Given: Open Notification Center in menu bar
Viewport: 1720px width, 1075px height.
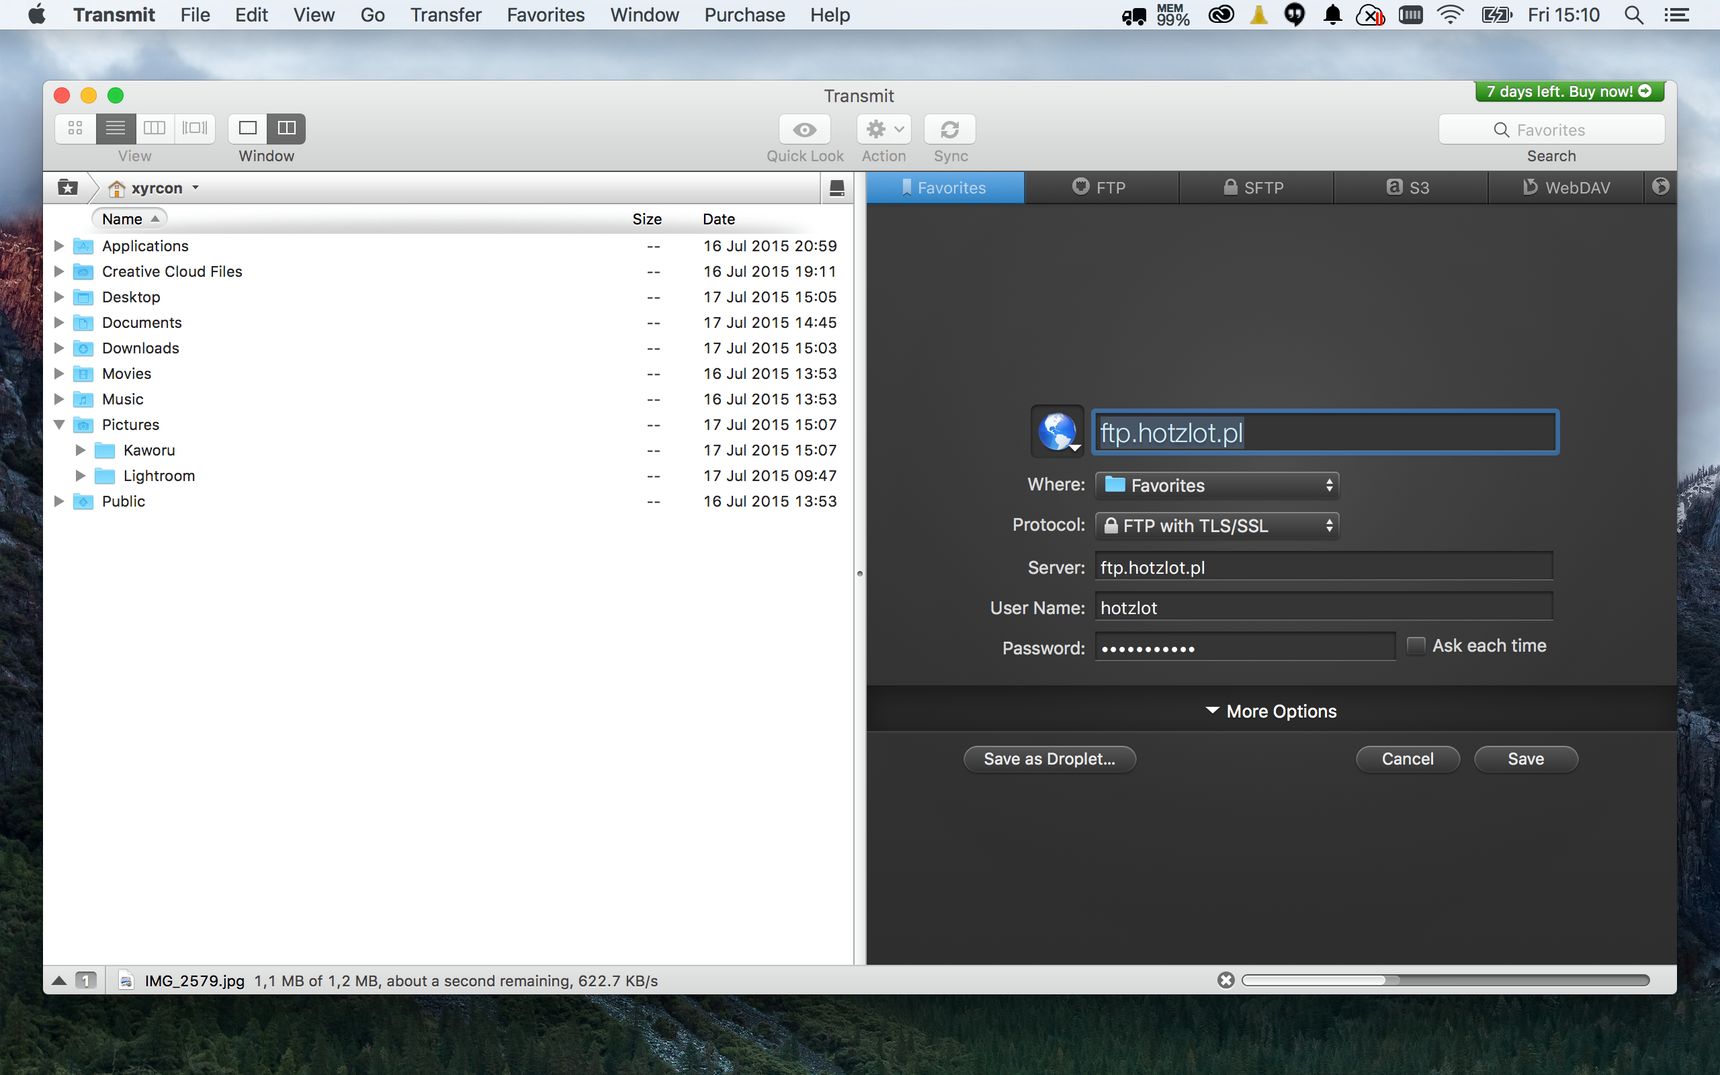Looking at the screenshot, I should tap(1677, 15).
